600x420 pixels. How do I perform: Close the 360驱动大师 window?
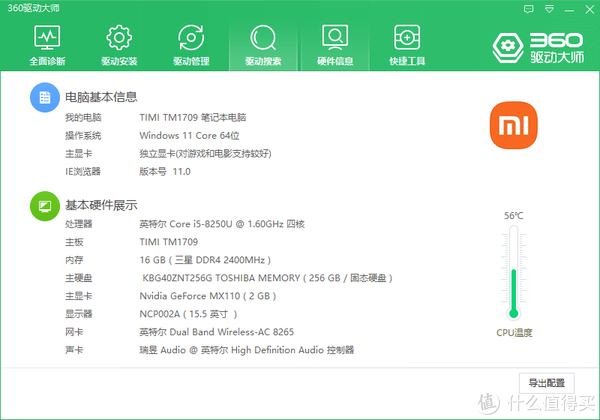click(x=590, y=10)
